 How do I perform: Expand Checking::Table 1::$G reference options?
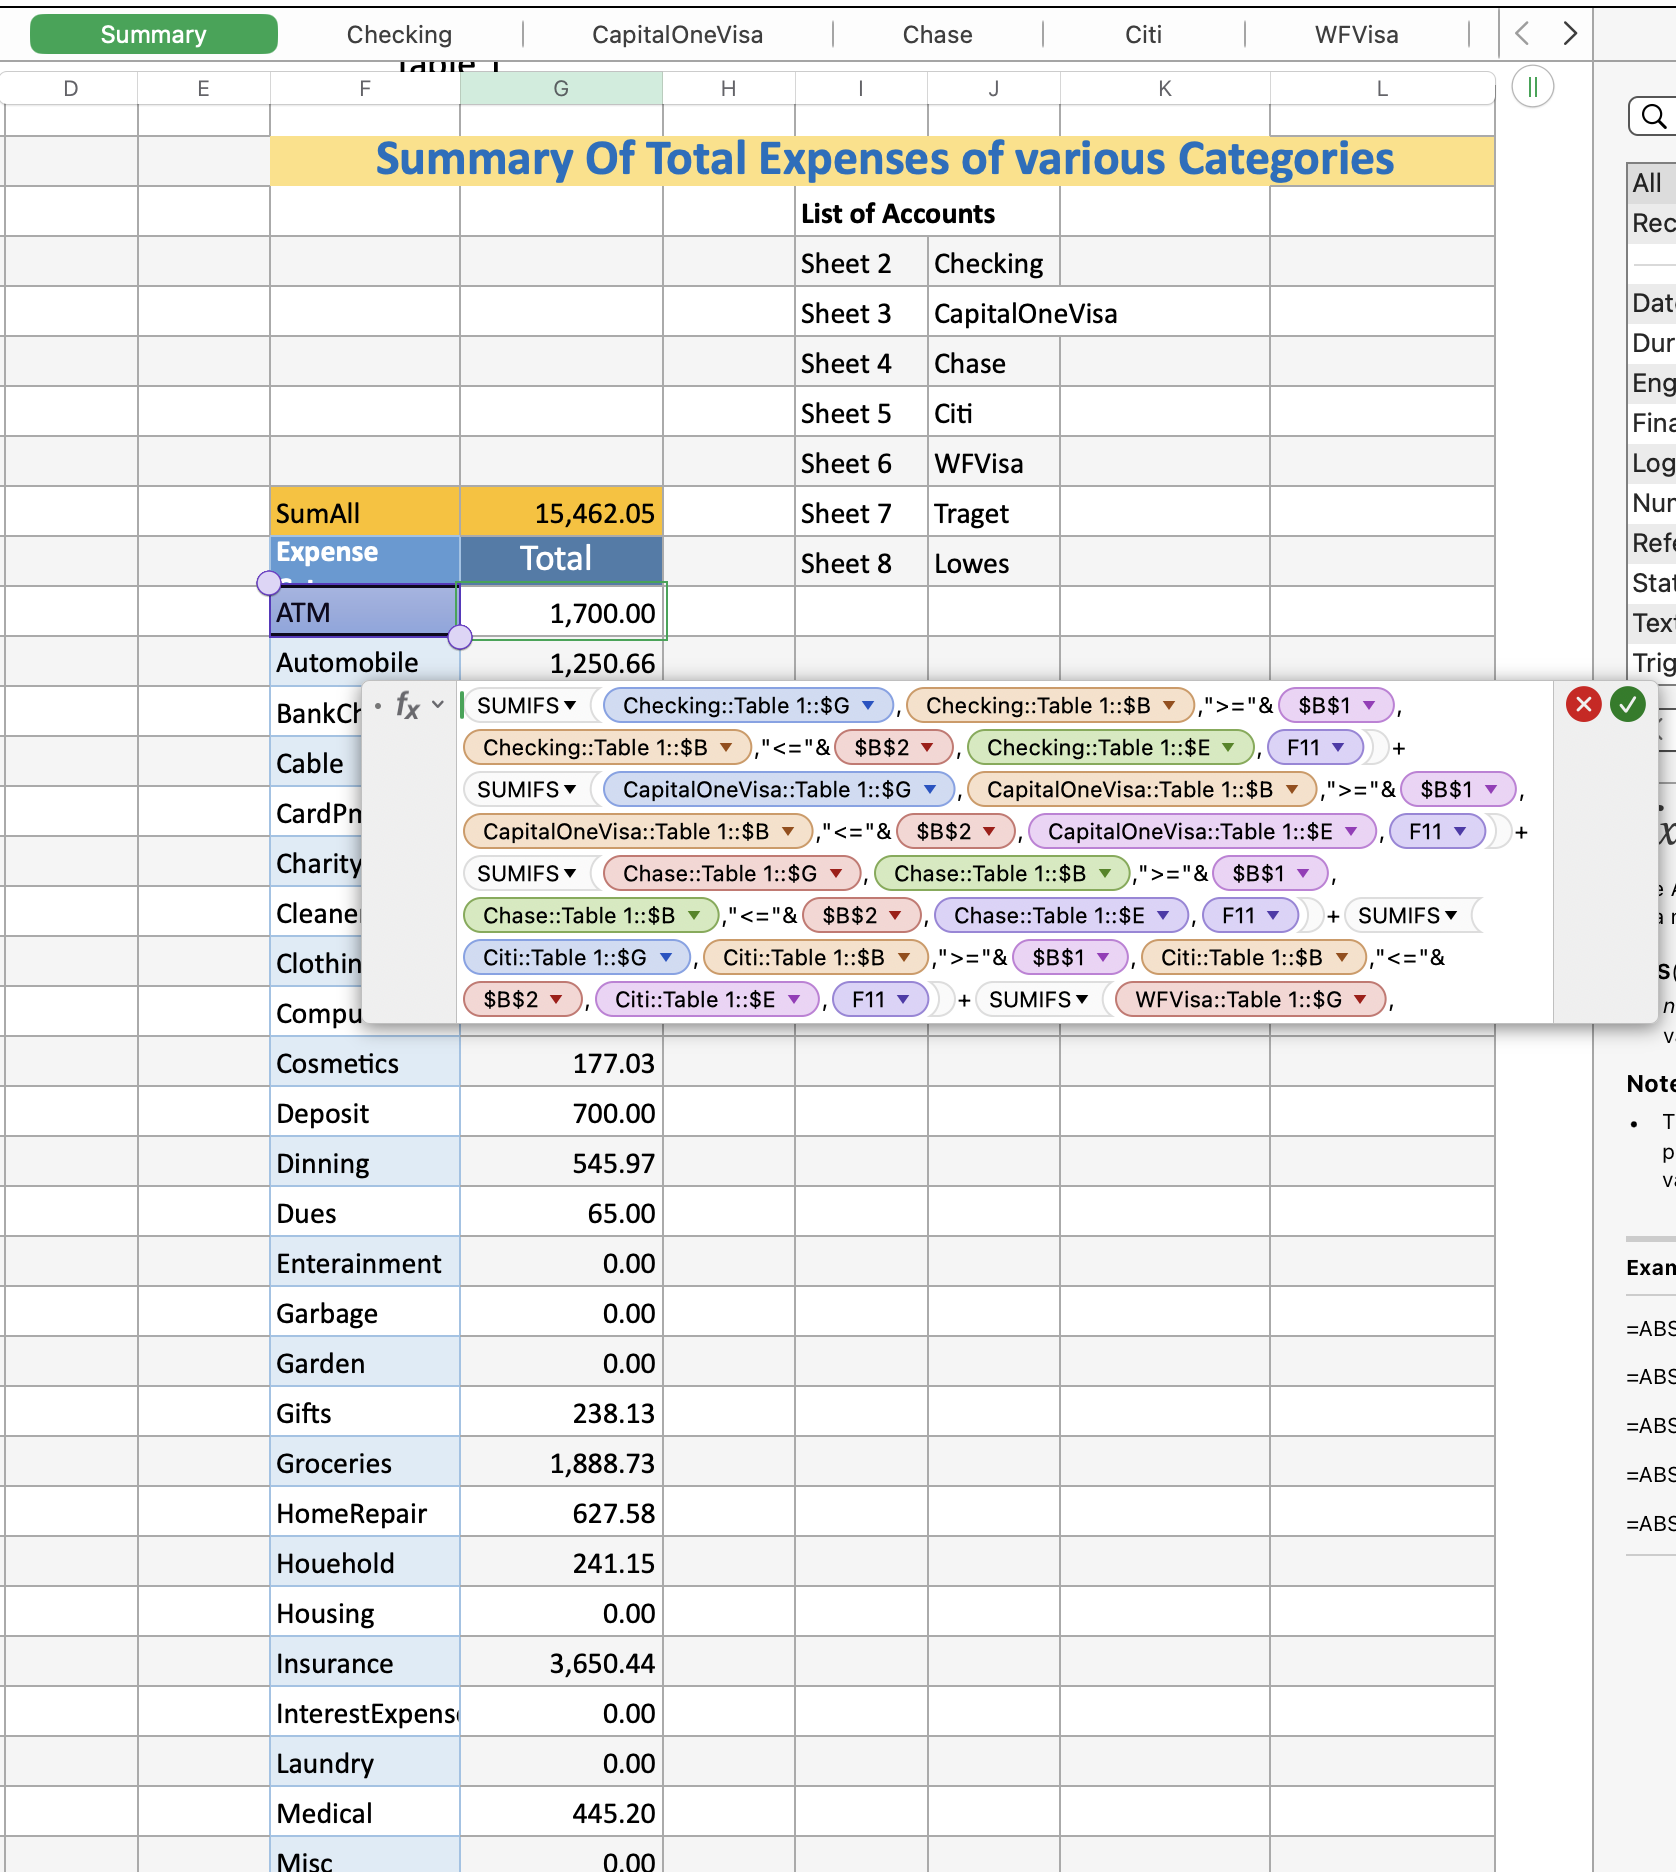tap(869, 706)
